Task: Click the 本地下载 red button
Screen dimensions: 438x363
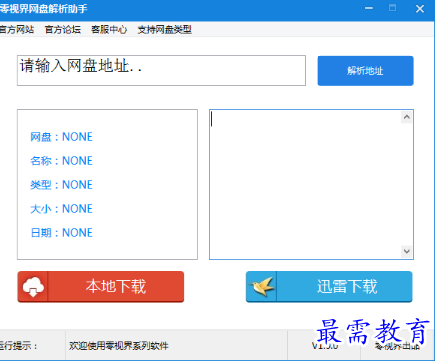Action: (101, 287)
